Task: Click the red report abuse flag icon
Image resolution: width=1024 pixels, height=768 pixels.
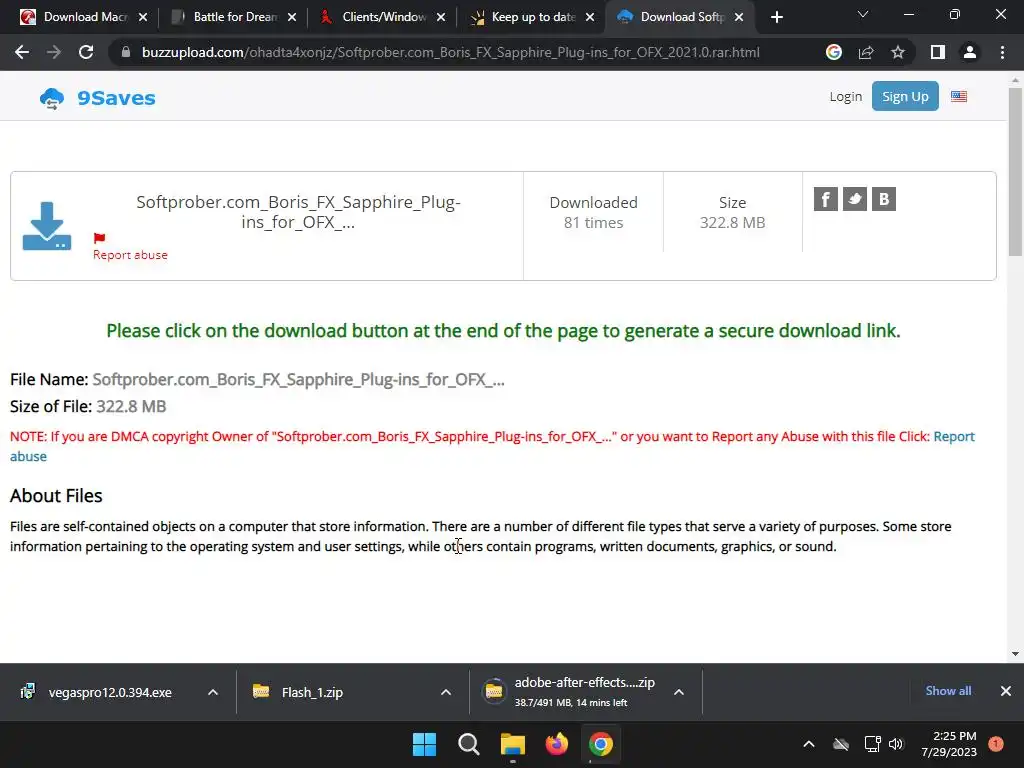Action: [99, 238]
